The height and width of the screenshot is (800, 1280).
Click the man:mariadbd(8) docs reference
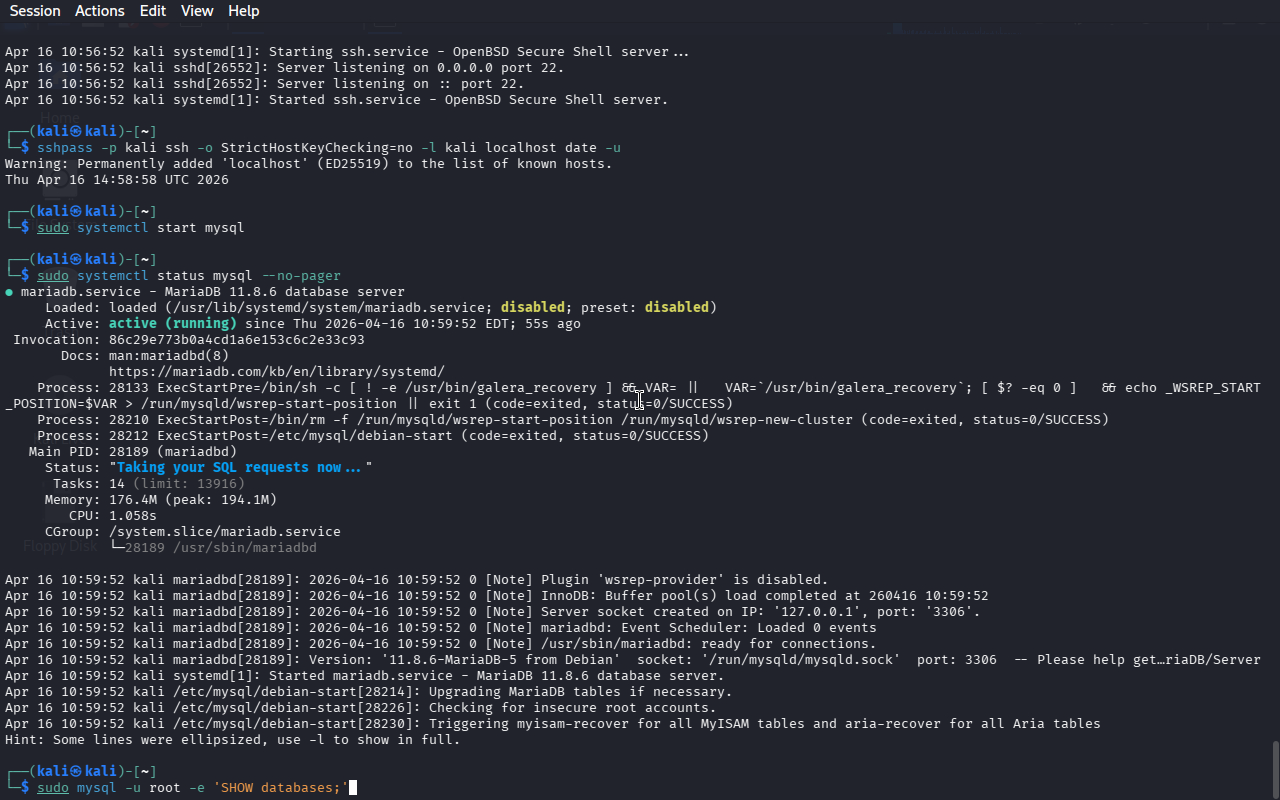click(168, 355)
